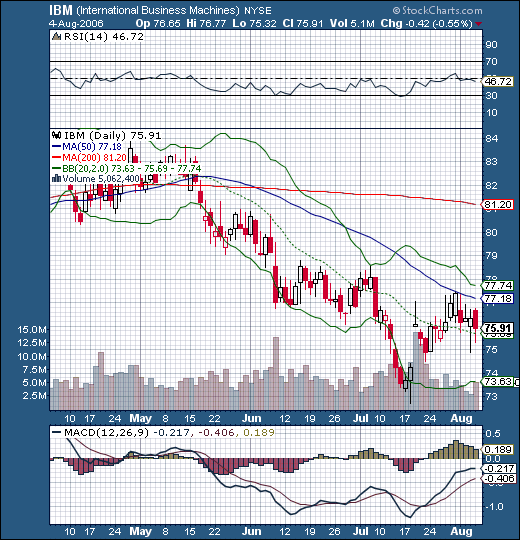Click the RSI indicator icon beside RSI(14)
Image resolution: width=520 pixels, height=540 pixels.
pyautogui.click(x=56, y=36)
